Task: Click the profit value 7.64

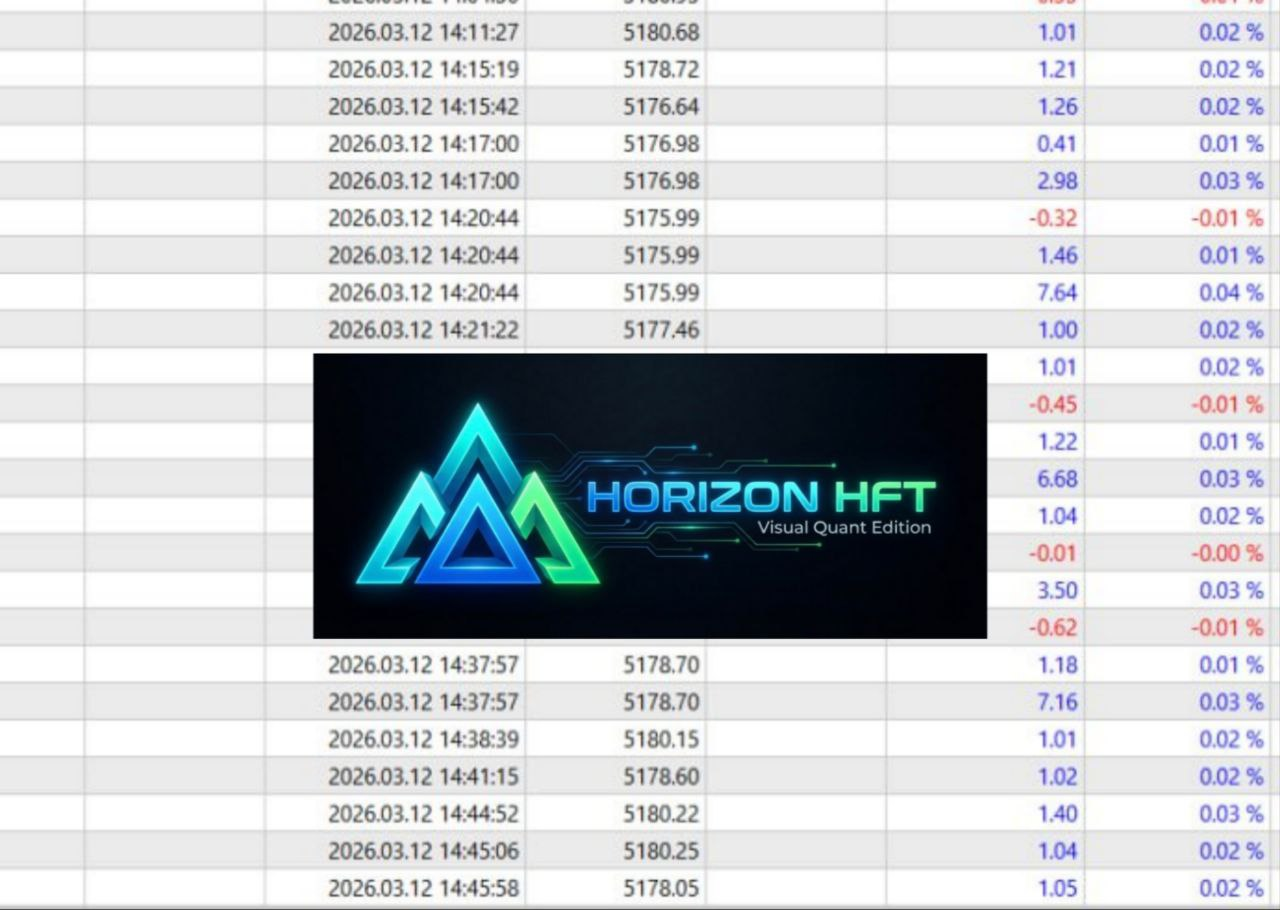Action: [x=1057, y=292]
